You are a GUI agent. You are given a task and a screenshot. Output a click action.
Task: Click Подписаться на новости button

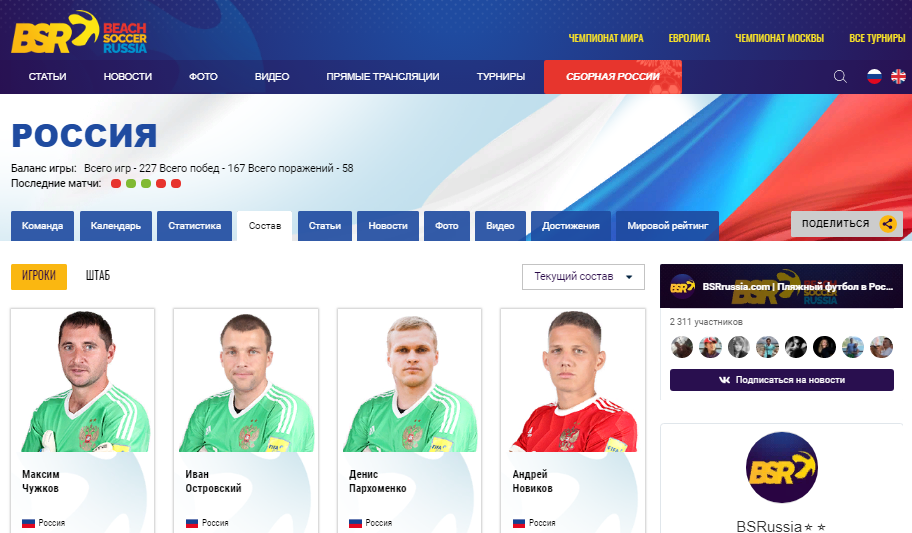pos(782,380)
